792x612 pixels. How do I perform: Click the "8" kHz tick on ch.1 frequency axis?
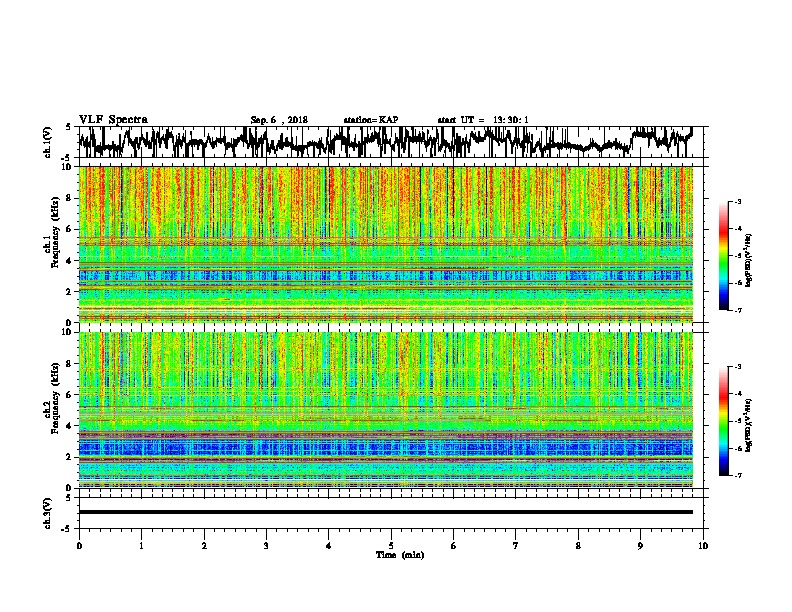point(70,198)
